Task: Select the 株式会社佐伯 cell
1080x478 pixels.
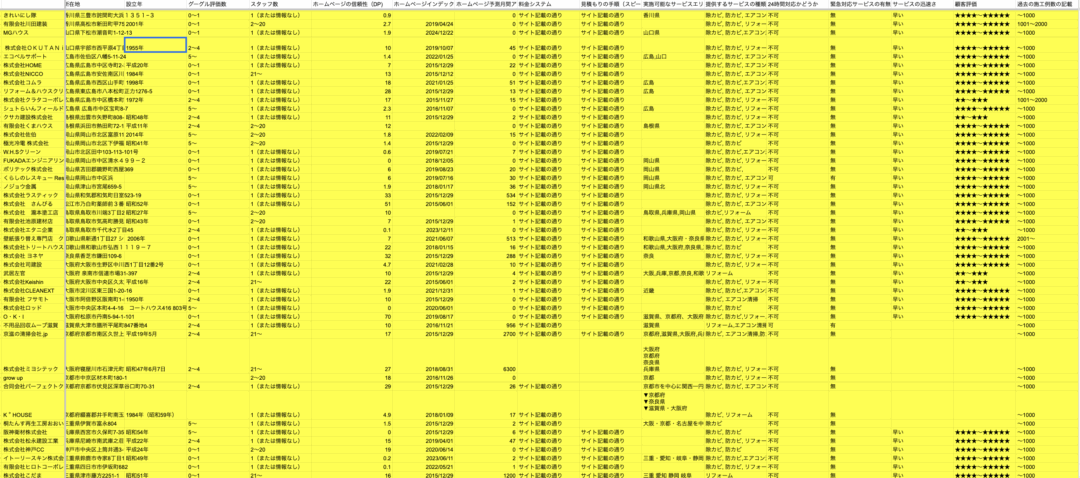Action: point(32,134)
